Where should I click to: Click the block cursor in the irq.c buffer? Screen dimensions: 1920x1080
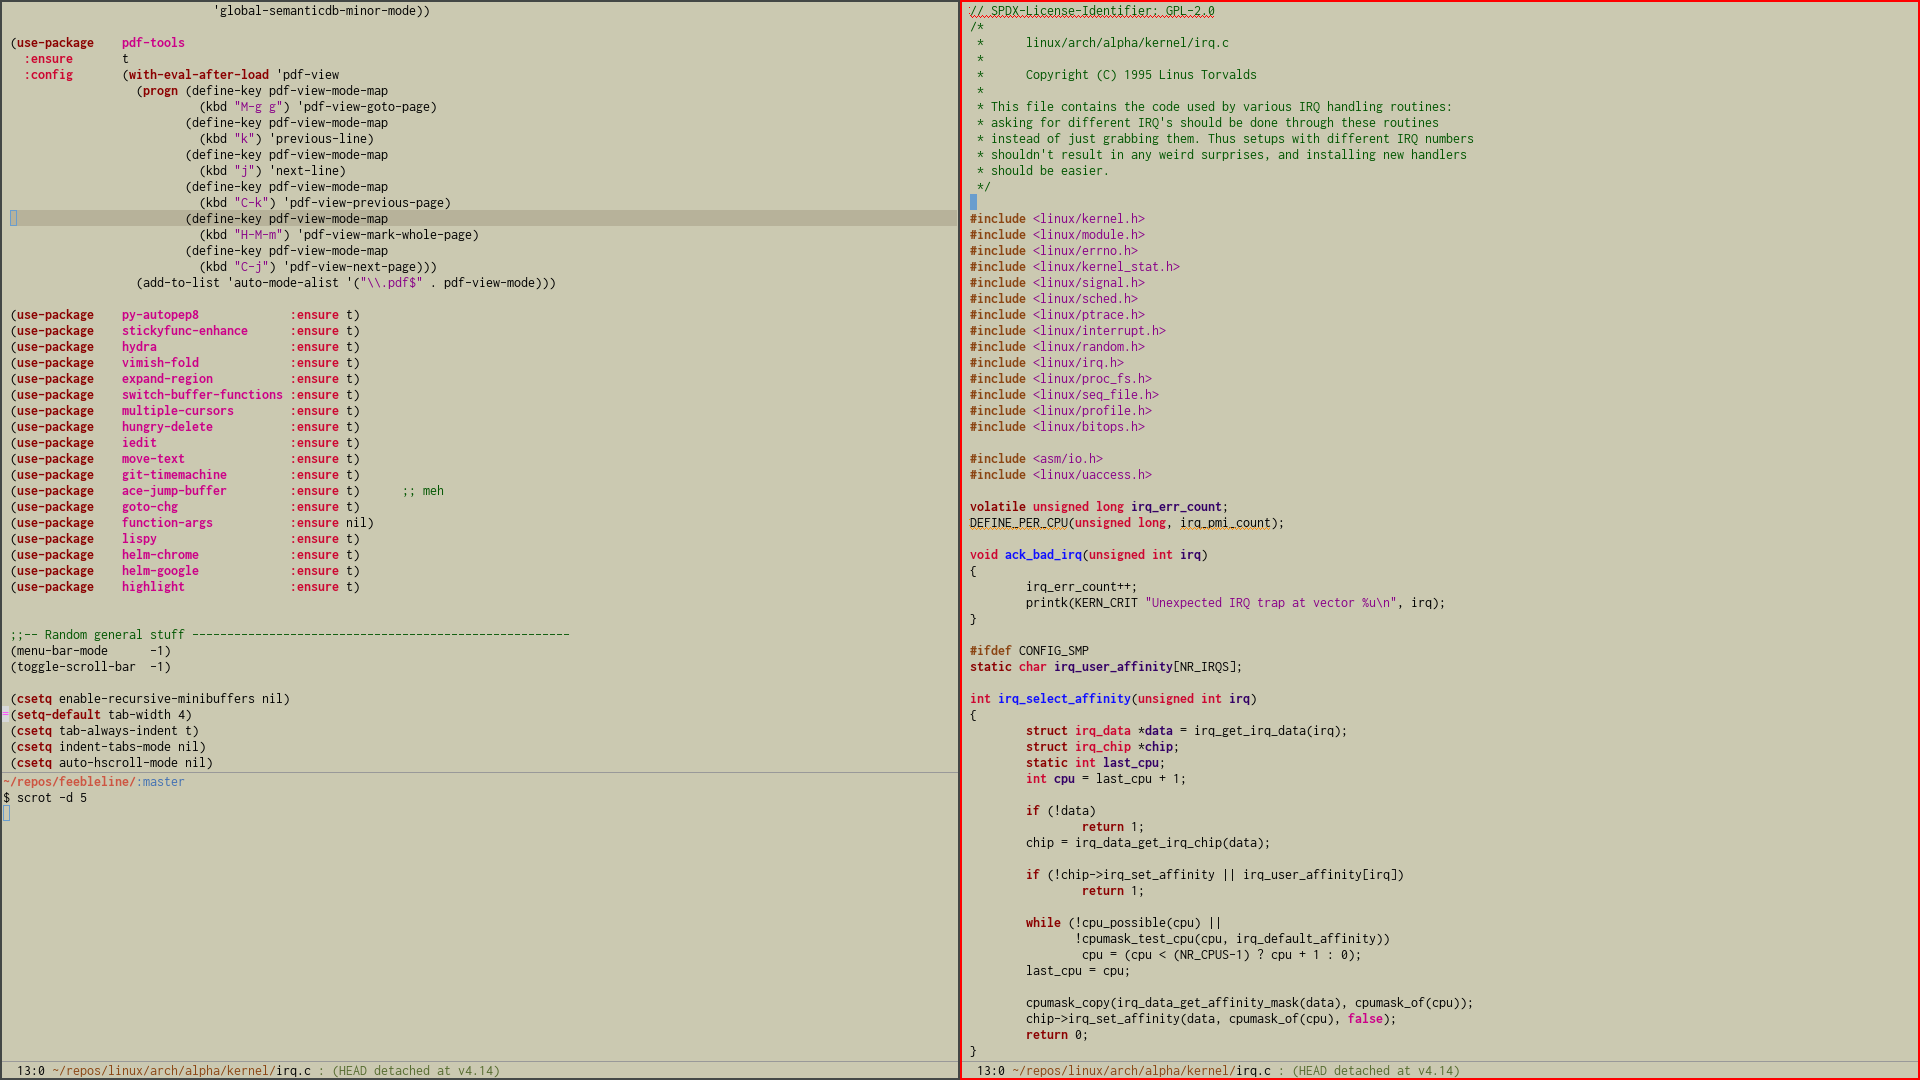pos(973,202)
